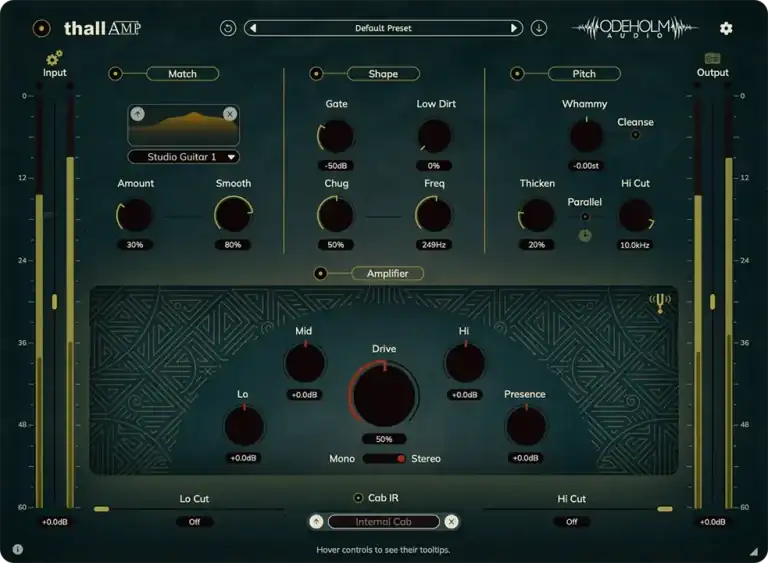Go to next preset arrow

click(x=514, y=28)
